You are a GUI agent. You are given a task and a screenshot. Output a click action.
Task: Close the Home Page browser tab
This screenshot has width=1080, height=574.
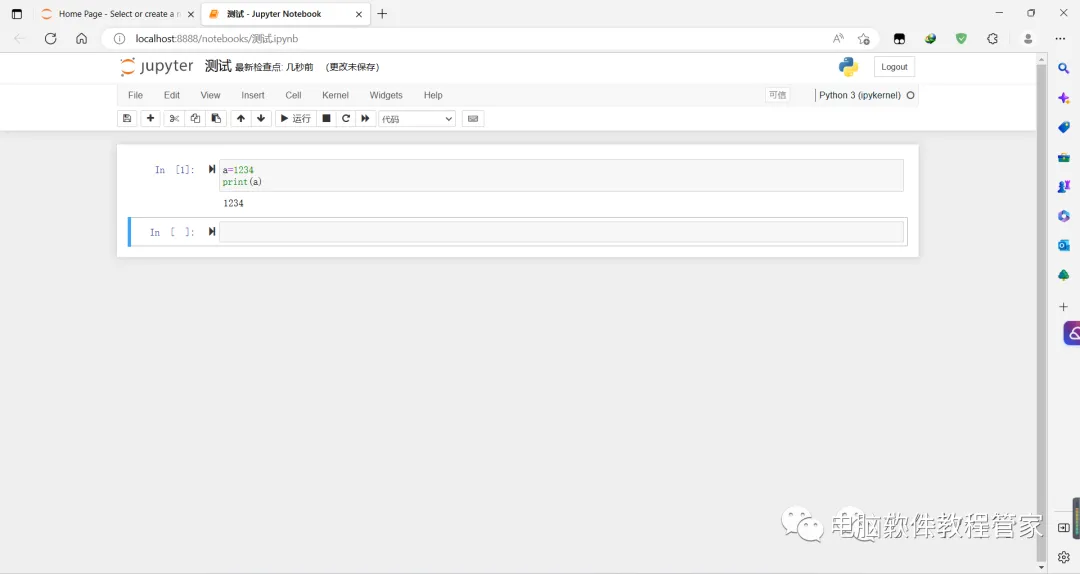(x=191, y=14)
